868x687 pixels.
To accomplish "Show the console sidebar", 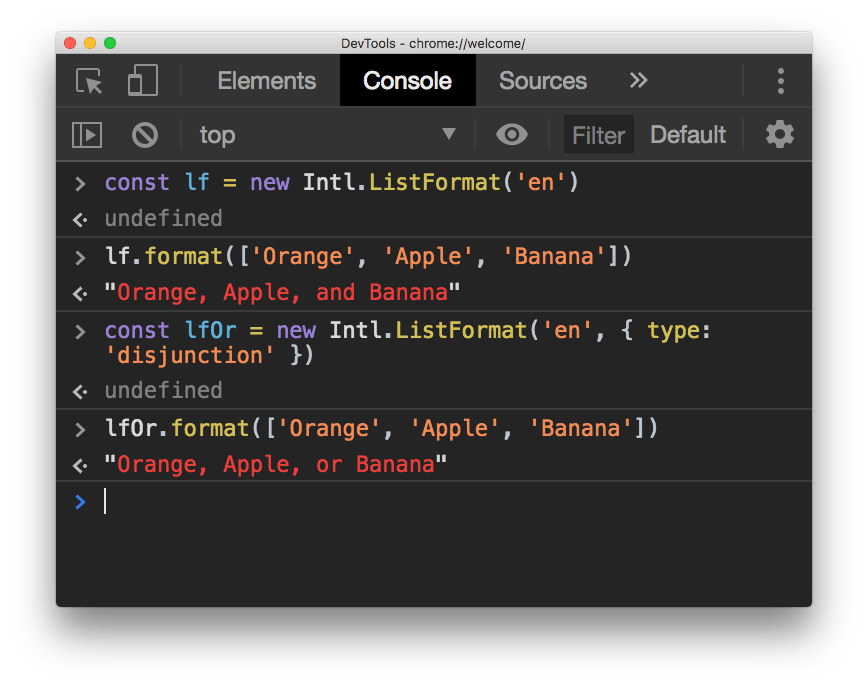I will (x=84, y=134).
